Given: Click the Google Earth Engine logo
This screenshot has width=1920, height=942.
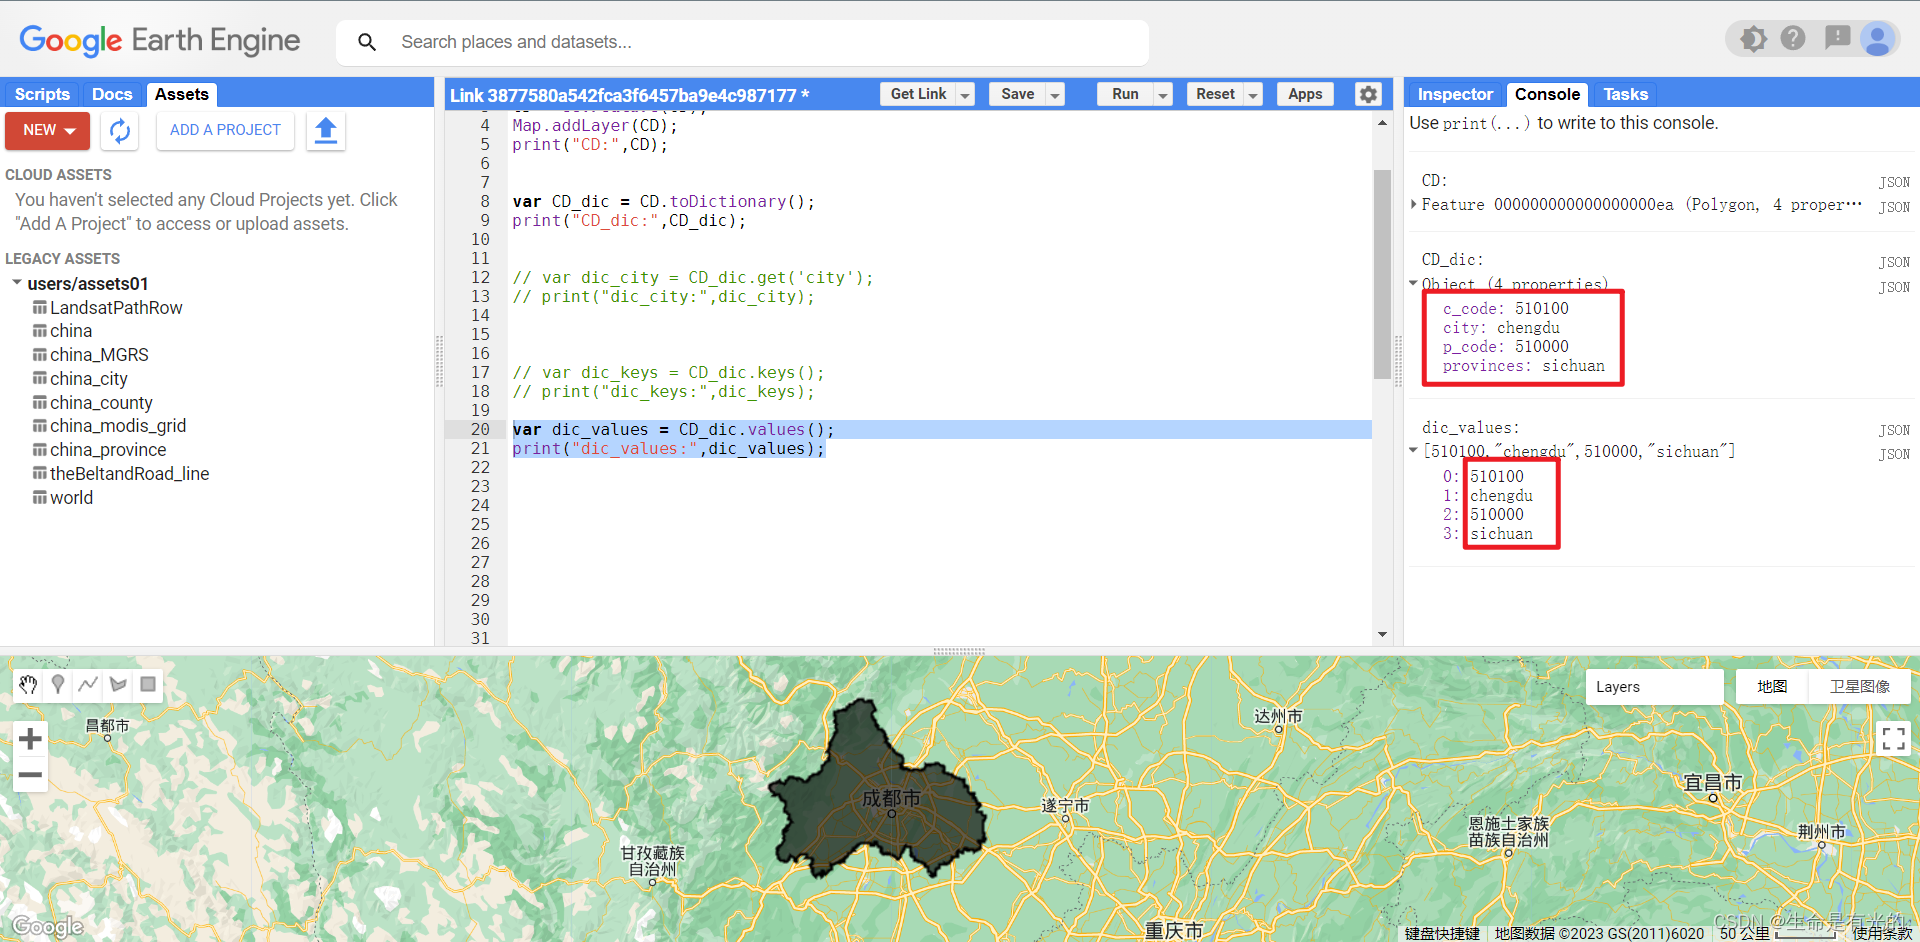Looking at the screenshot, I should [x=160, y=40].
